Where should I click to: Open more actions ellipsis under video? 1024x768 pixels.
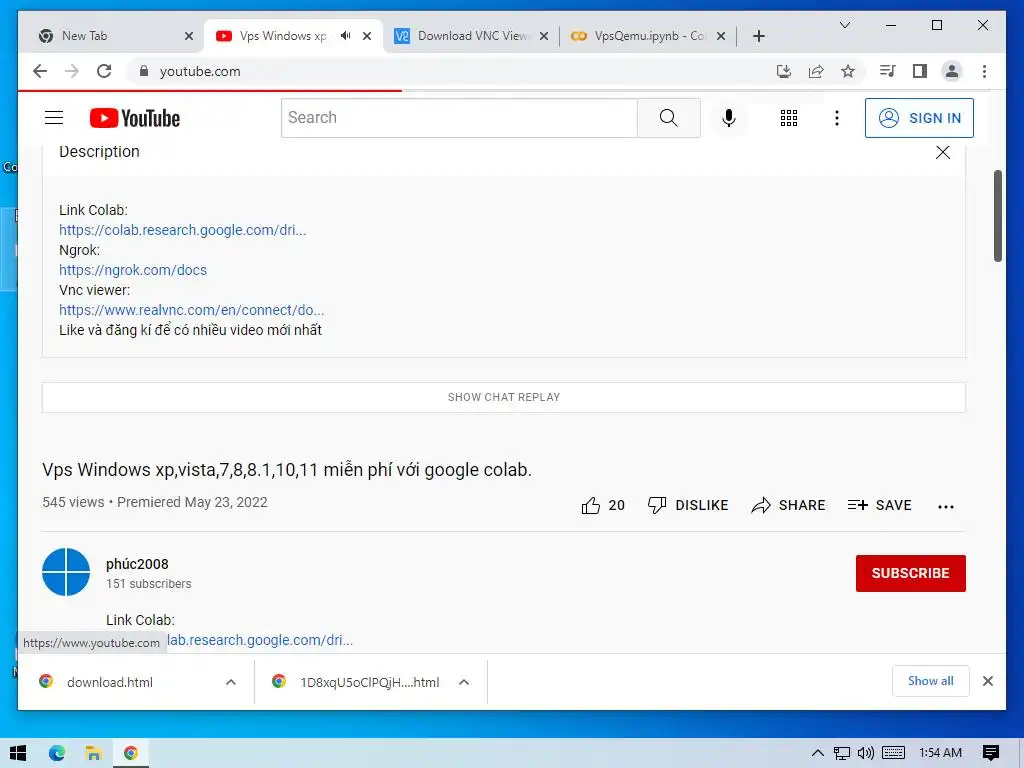point(946,506)
